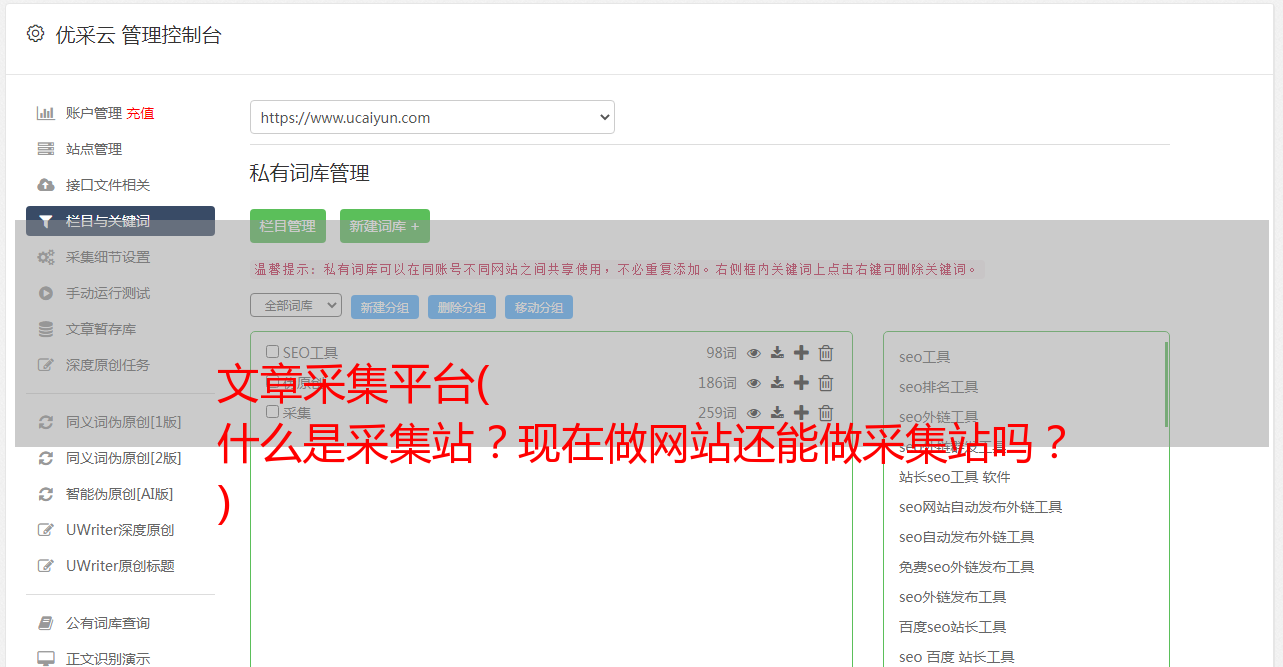The image size is (1283, 667).
Task: Click the 移动分组 button
Action: coord(539,307)
